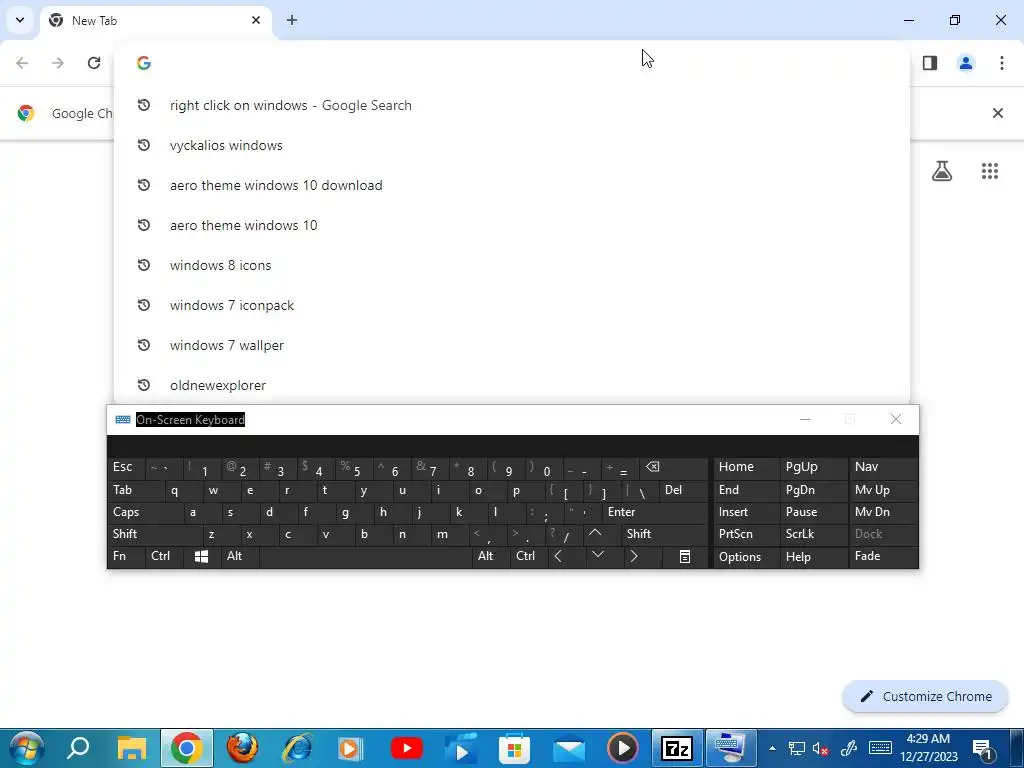1024x768 pixels.
Task: Launch Internet Explorer from taskbar
Action: click(x=296, y=748)
